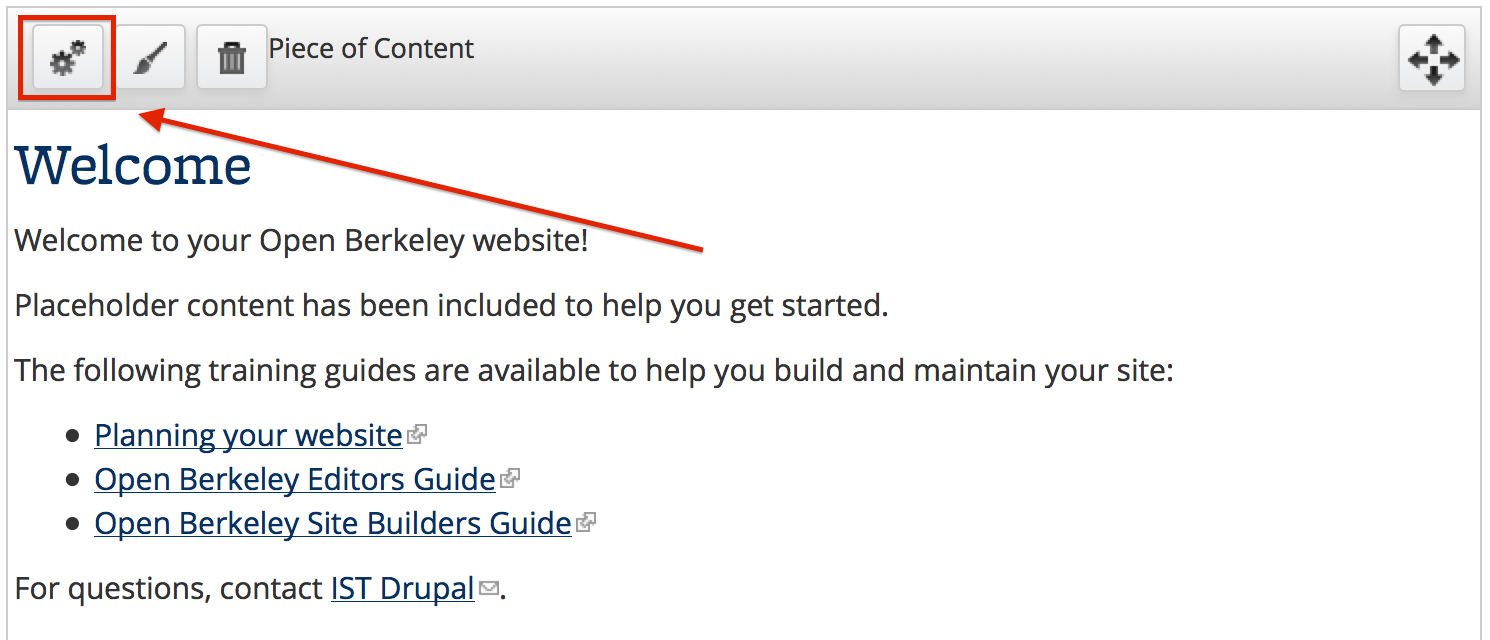Delete the pane with the trash icon
Viewport: 1490px width, 640px height.
coord(232,58)
